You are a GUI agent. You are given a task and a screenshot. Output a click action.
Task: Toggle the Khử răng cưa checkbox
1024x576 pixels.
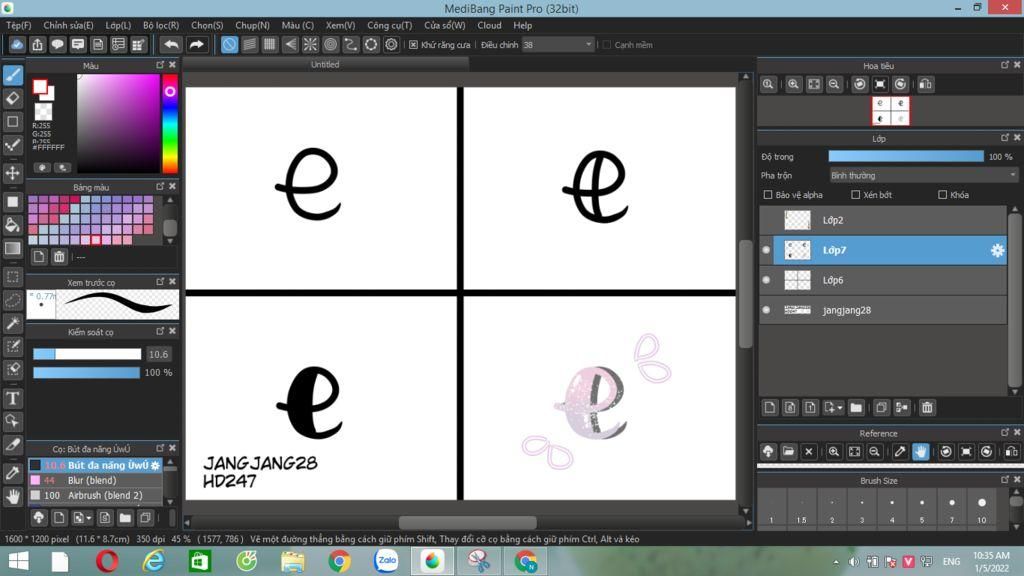tap(413, 44)
